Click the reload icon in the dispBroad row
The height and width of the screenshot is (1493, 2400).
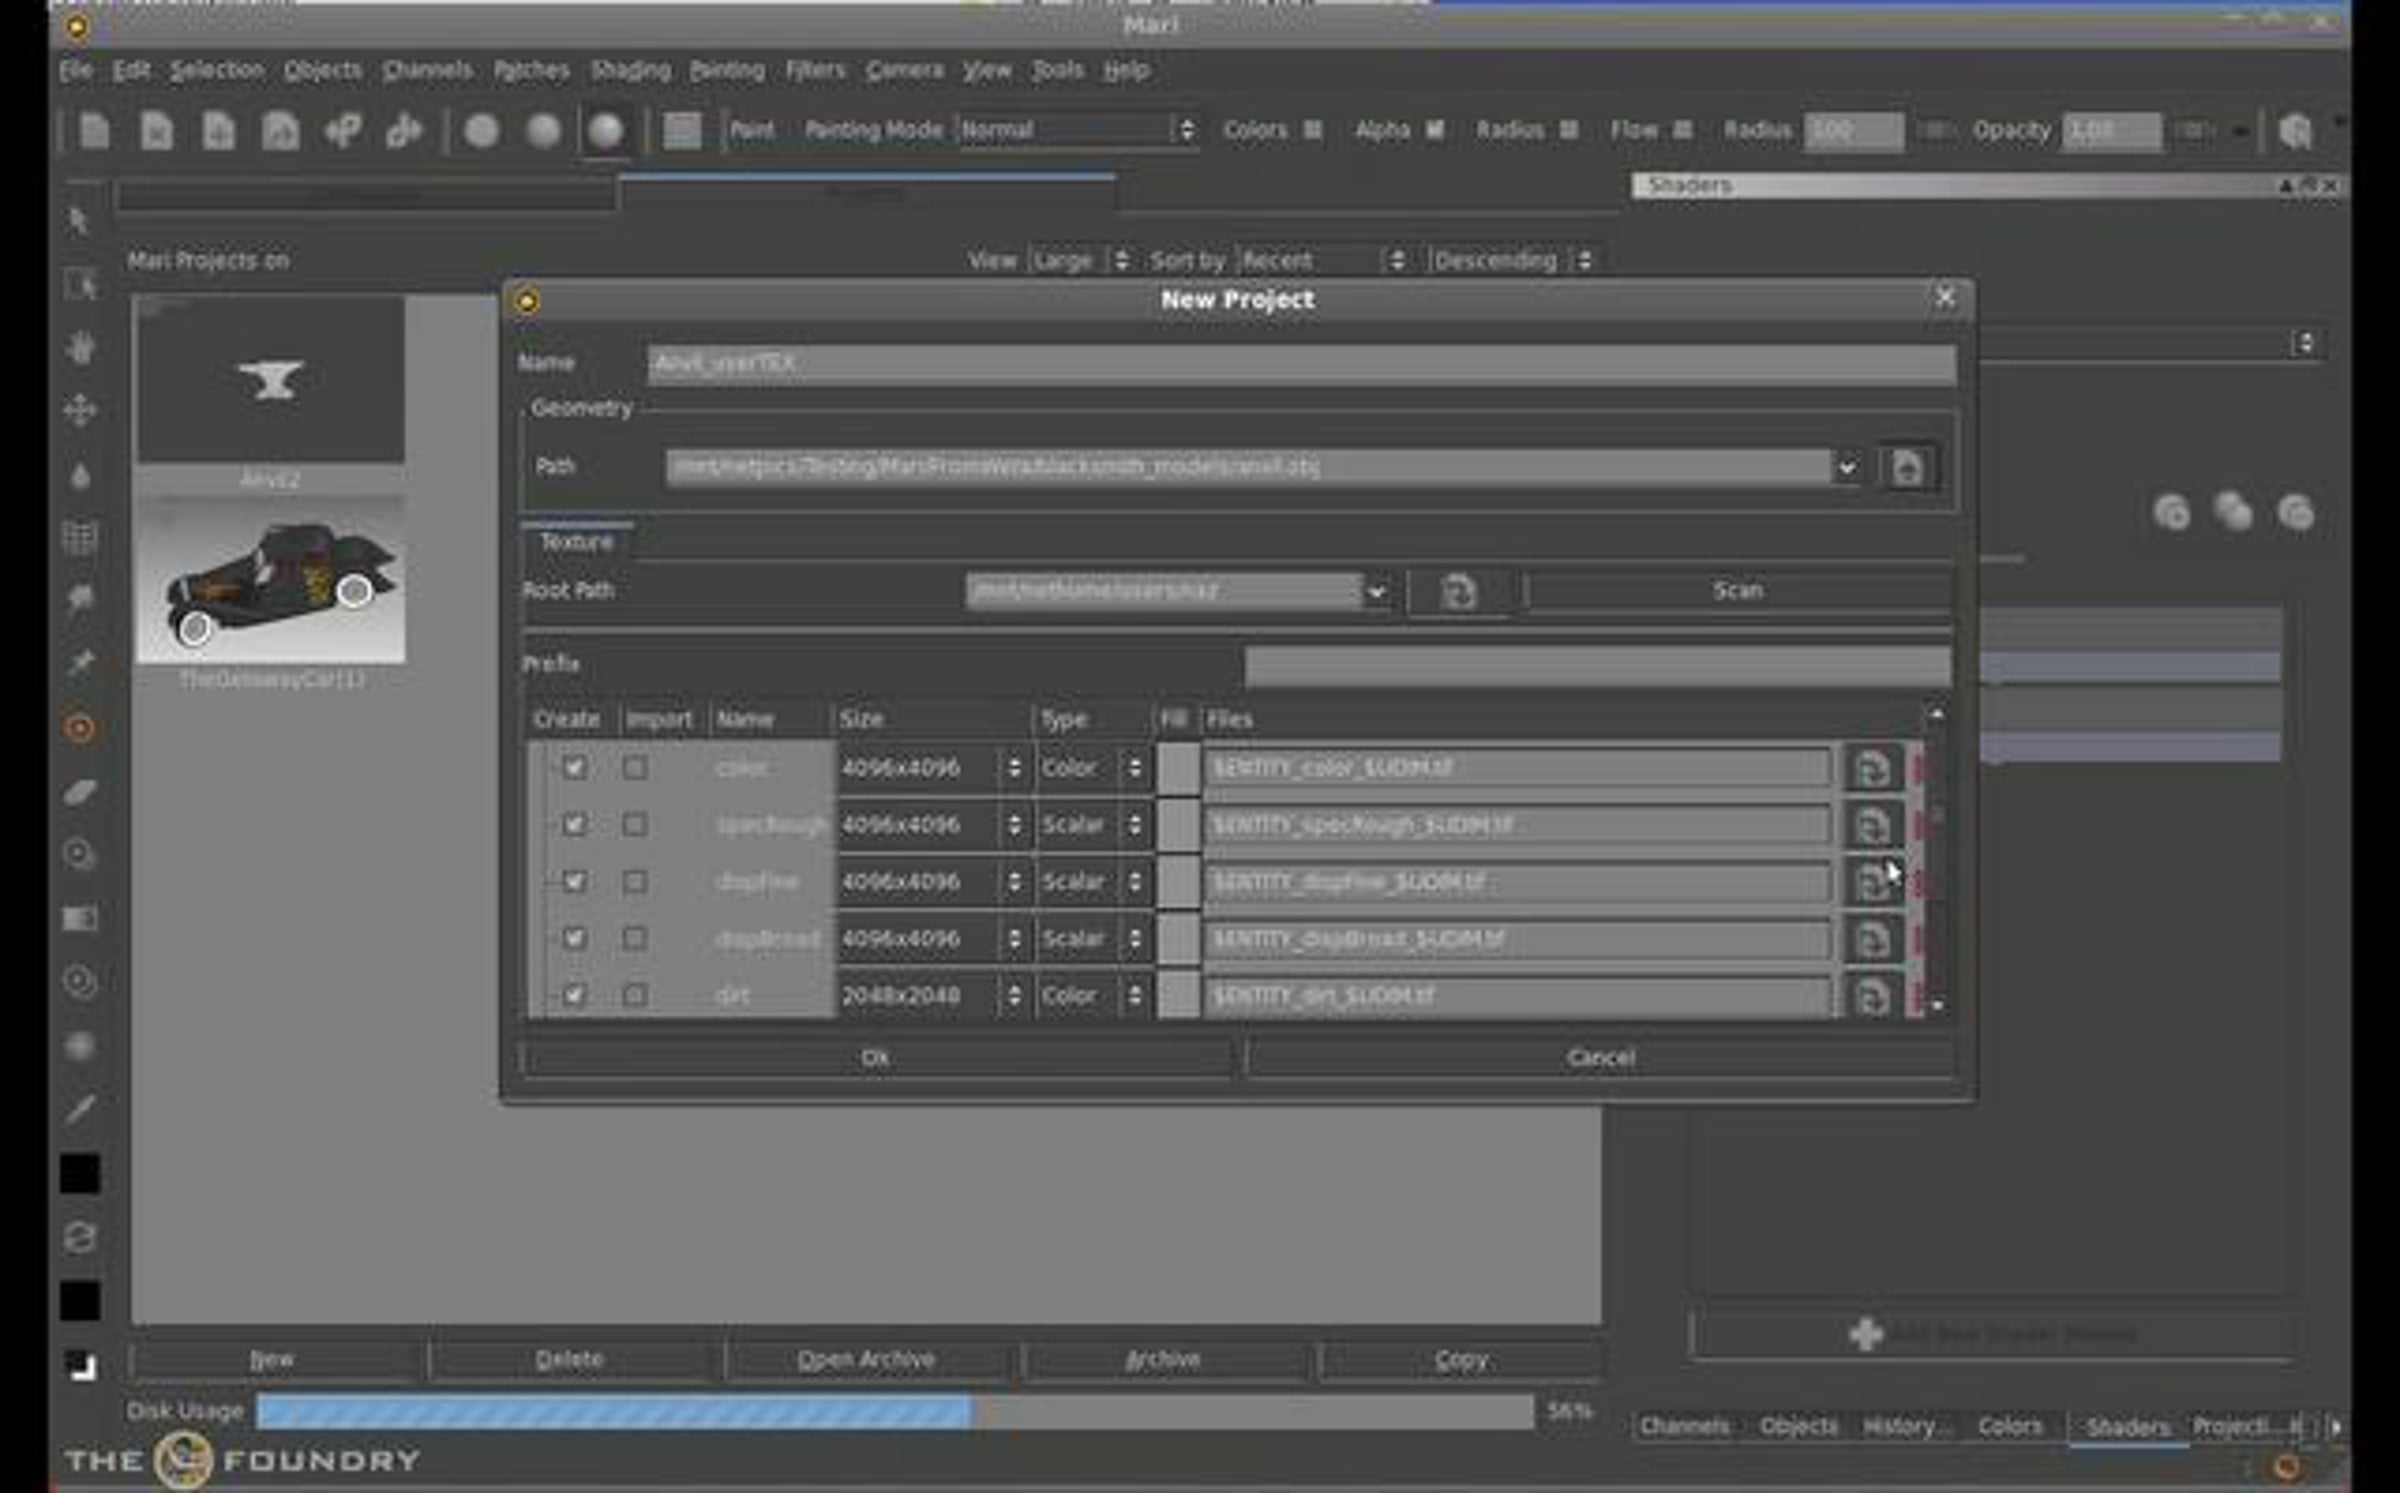point(1872,939)
